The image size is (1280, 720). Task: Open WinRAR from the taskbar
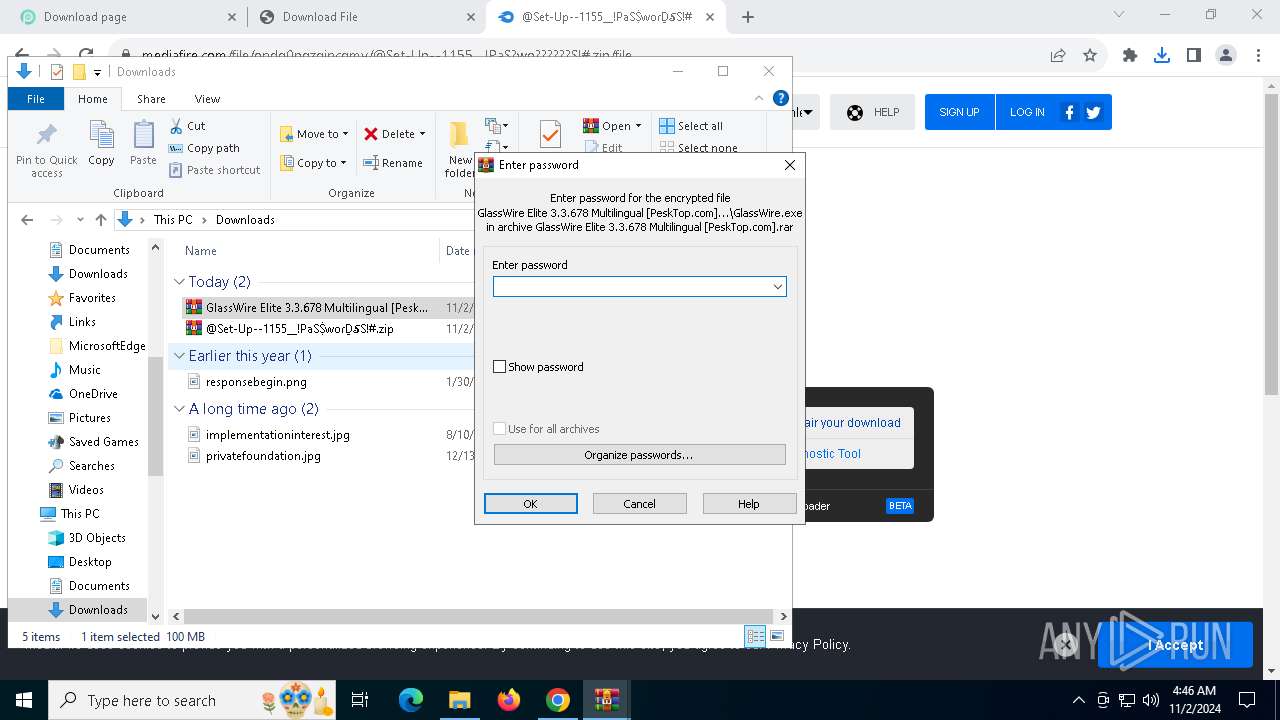tap(606, 700)
